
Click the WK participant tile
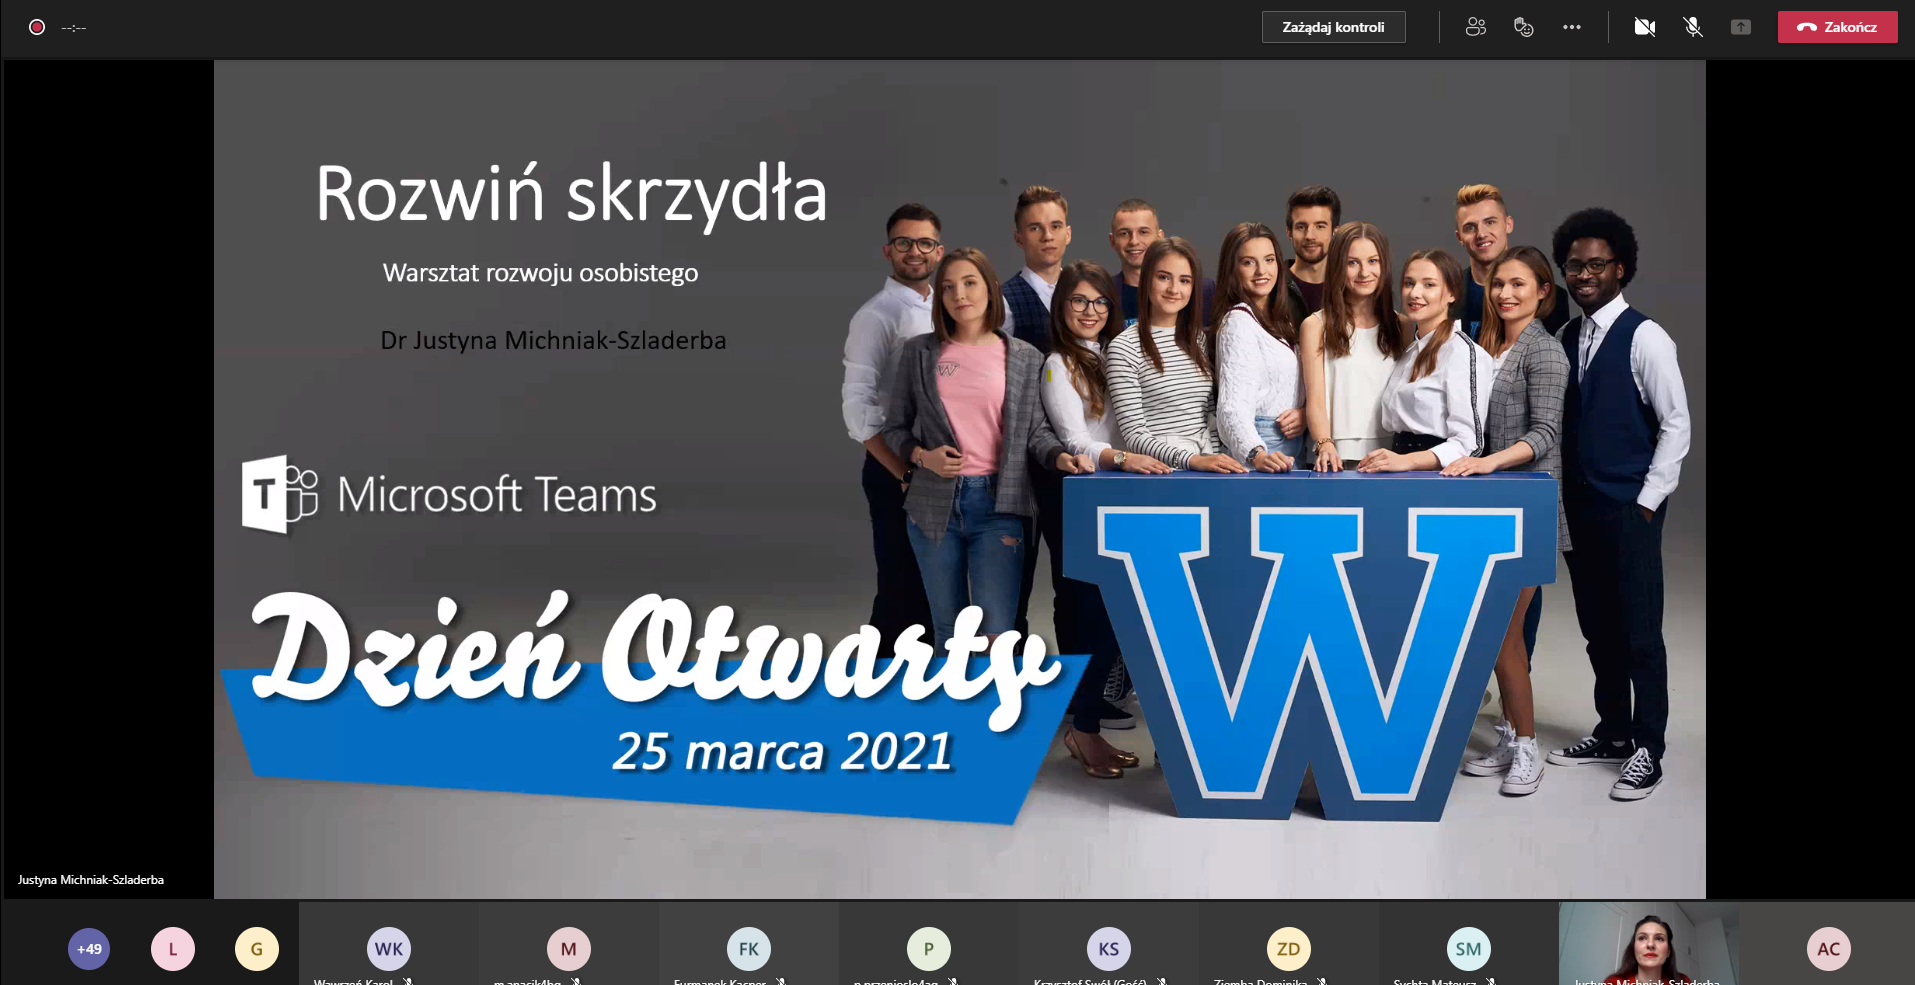tap(388, 949)
